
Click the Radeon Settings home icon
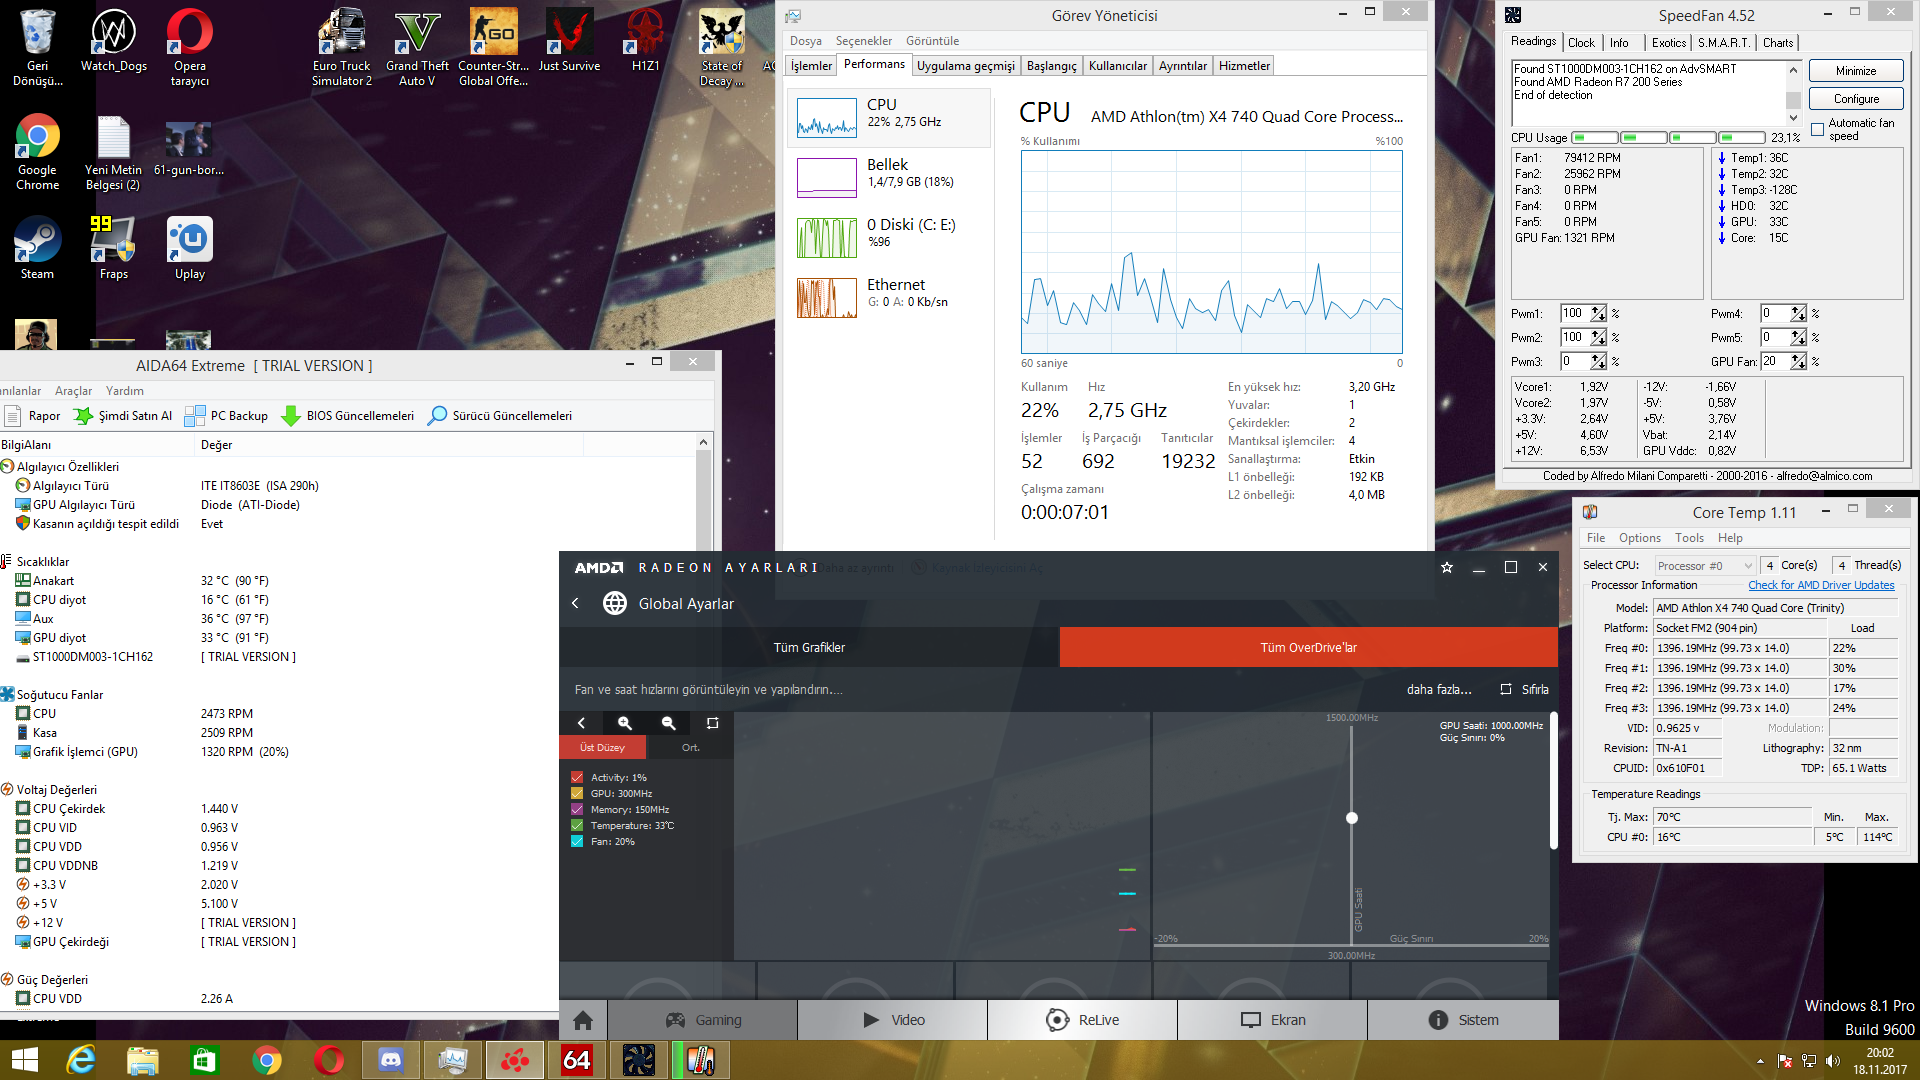click(x=583, y=1020)
